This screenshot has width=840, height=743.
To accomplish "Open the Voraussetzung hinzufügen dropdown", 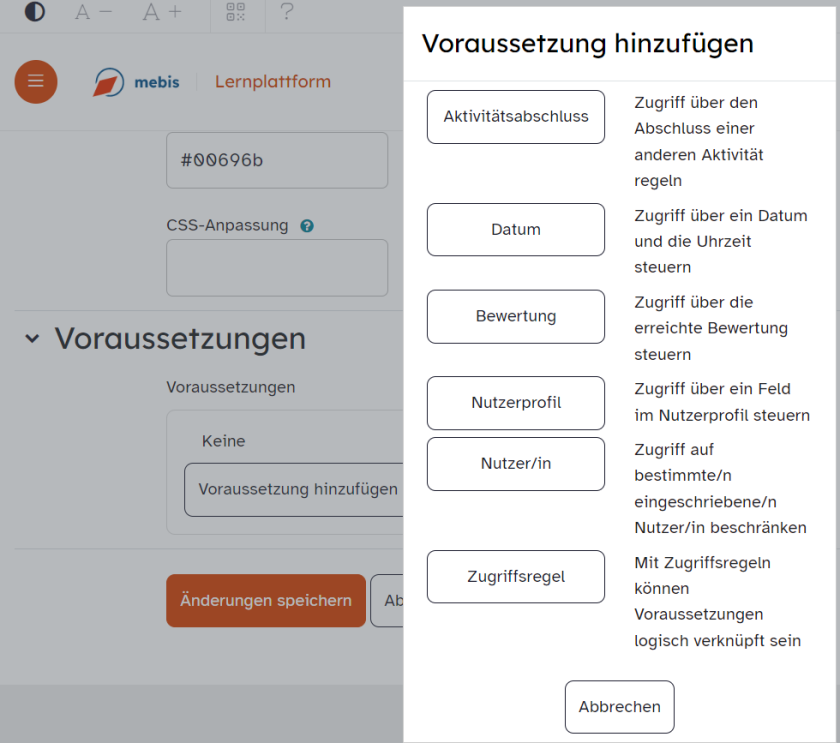I will coord(295,490).
